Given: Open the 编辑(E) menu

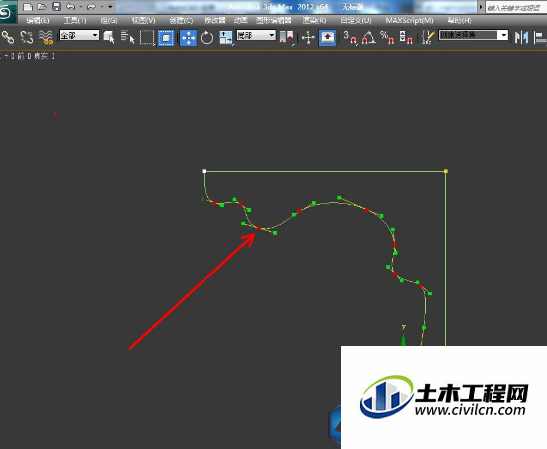Looking at the screenshot, I should click(x=38, y=21).
